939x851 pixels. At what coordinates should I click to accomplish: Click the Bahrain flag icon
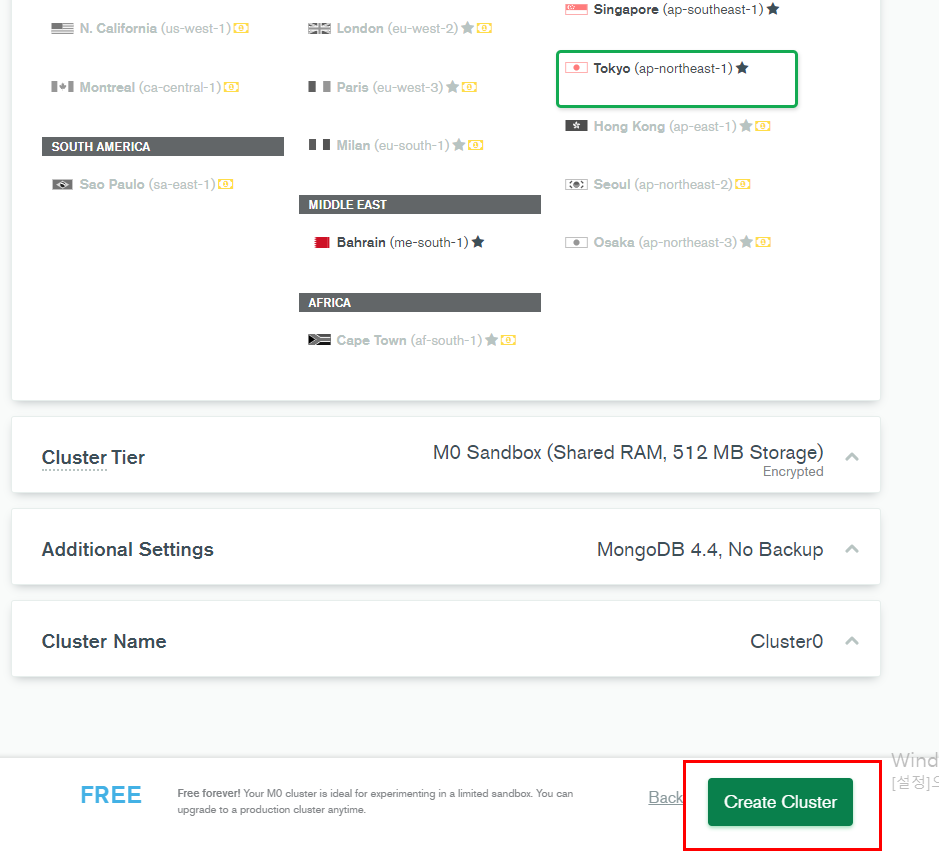pyautogui.click(x=322, y=243)
